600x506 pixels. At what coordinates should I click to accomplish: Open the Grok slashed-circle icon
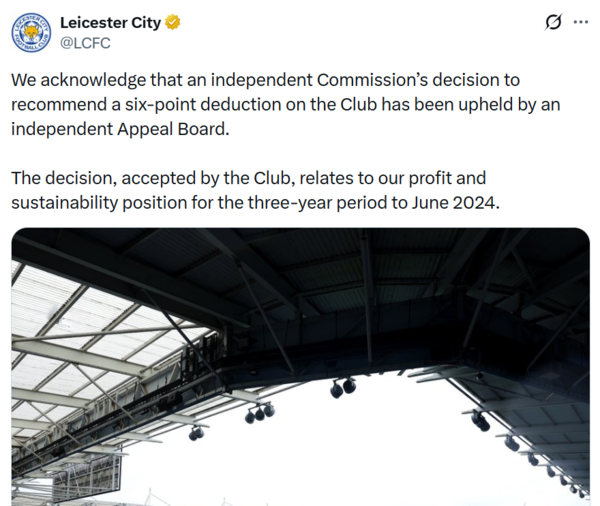click(550, 23)
